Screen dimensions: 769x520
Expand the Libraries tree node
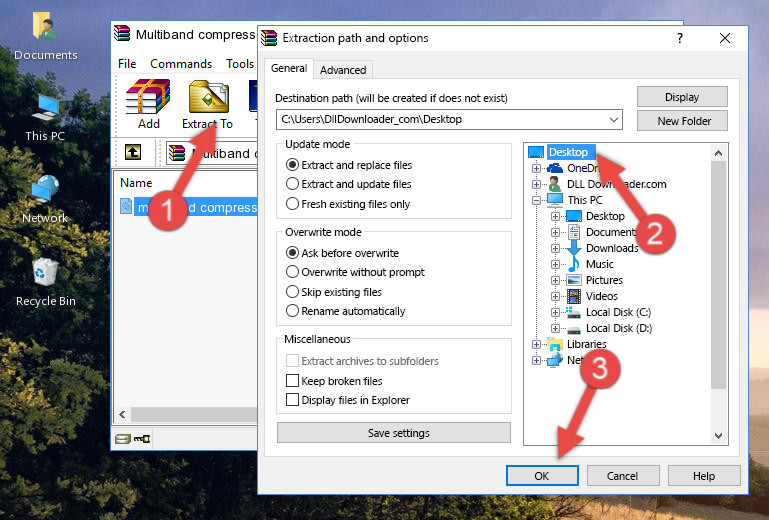click(536, 344)
